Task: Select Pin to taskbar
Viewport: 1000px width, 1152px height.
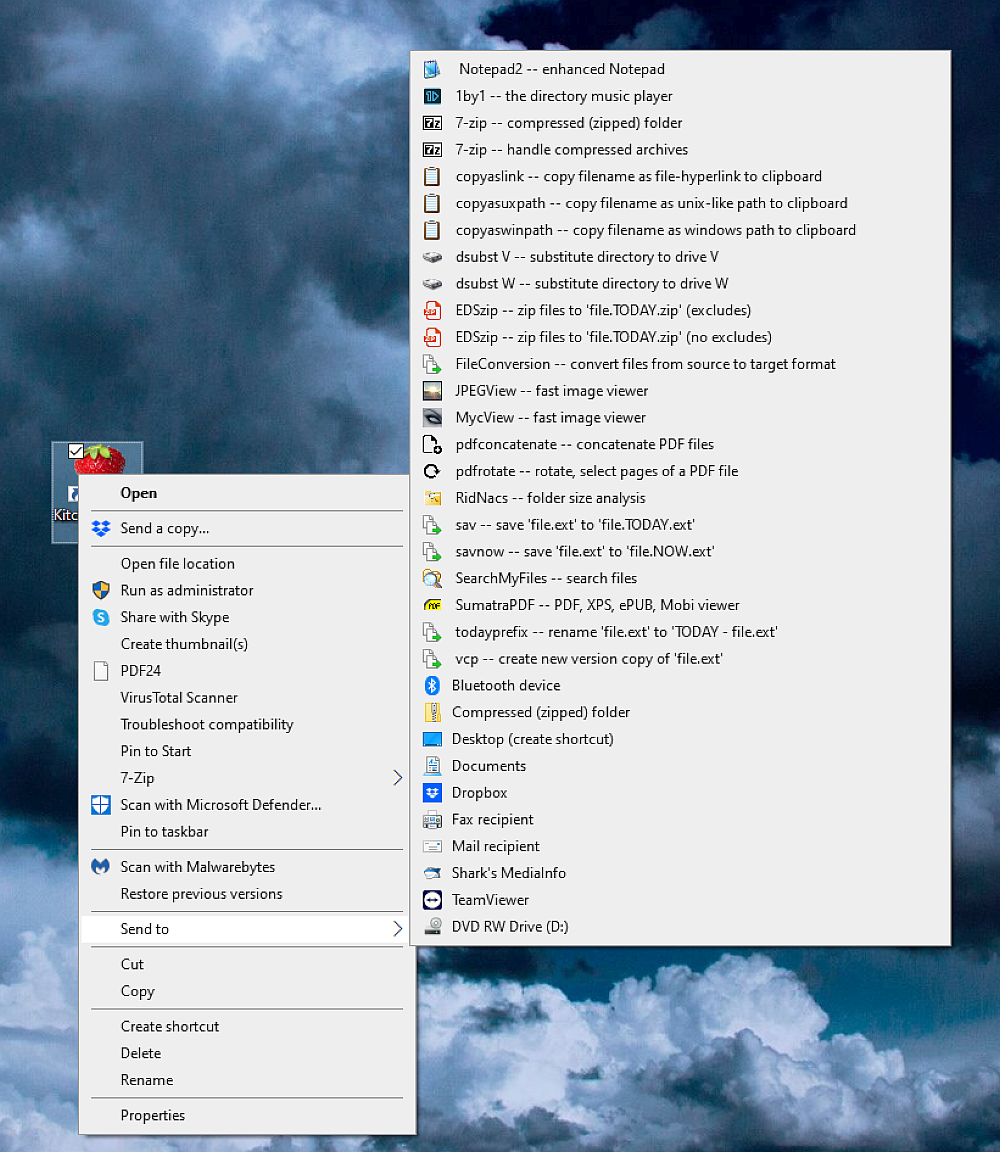Action: [x=247, y=832]
